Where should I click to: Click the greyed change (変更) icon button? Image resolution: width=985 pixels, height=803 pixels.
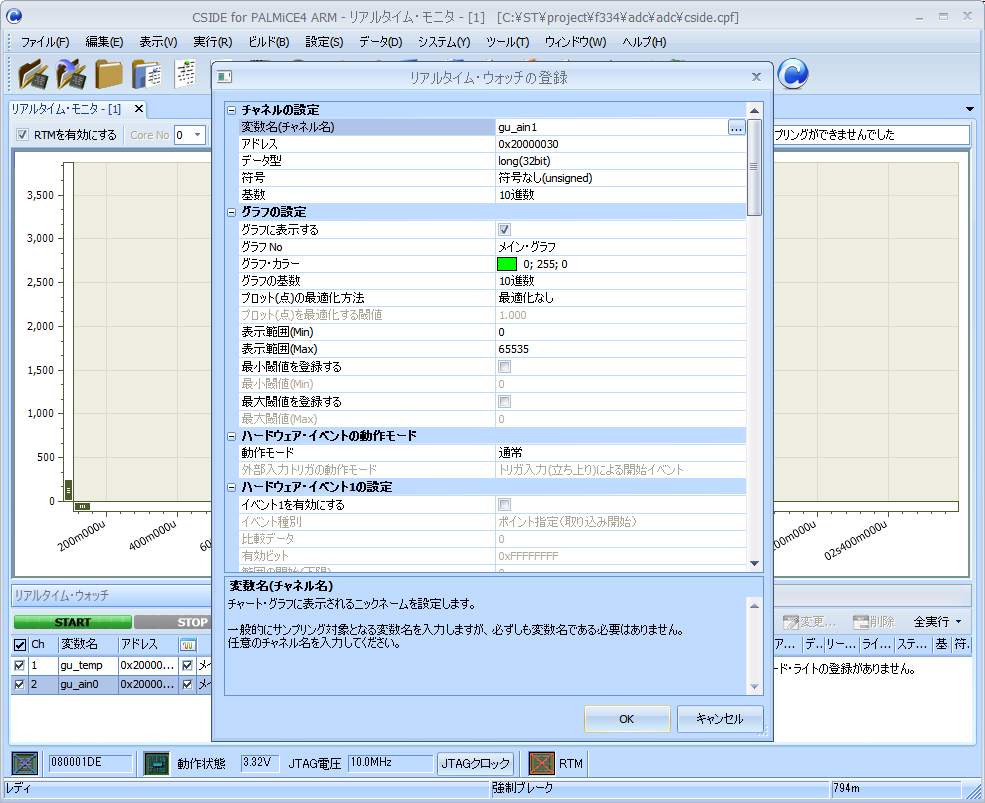(810, 622)
